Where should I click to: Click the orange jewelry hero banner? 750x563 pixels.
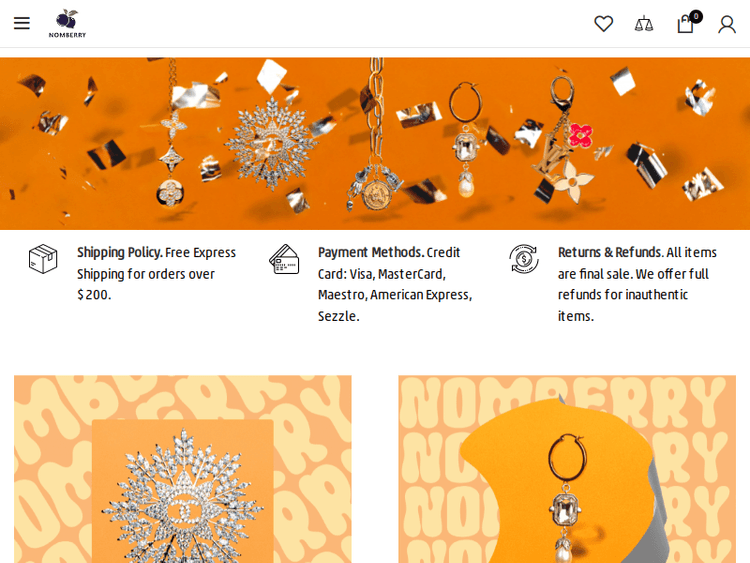[x=375, y=144]
